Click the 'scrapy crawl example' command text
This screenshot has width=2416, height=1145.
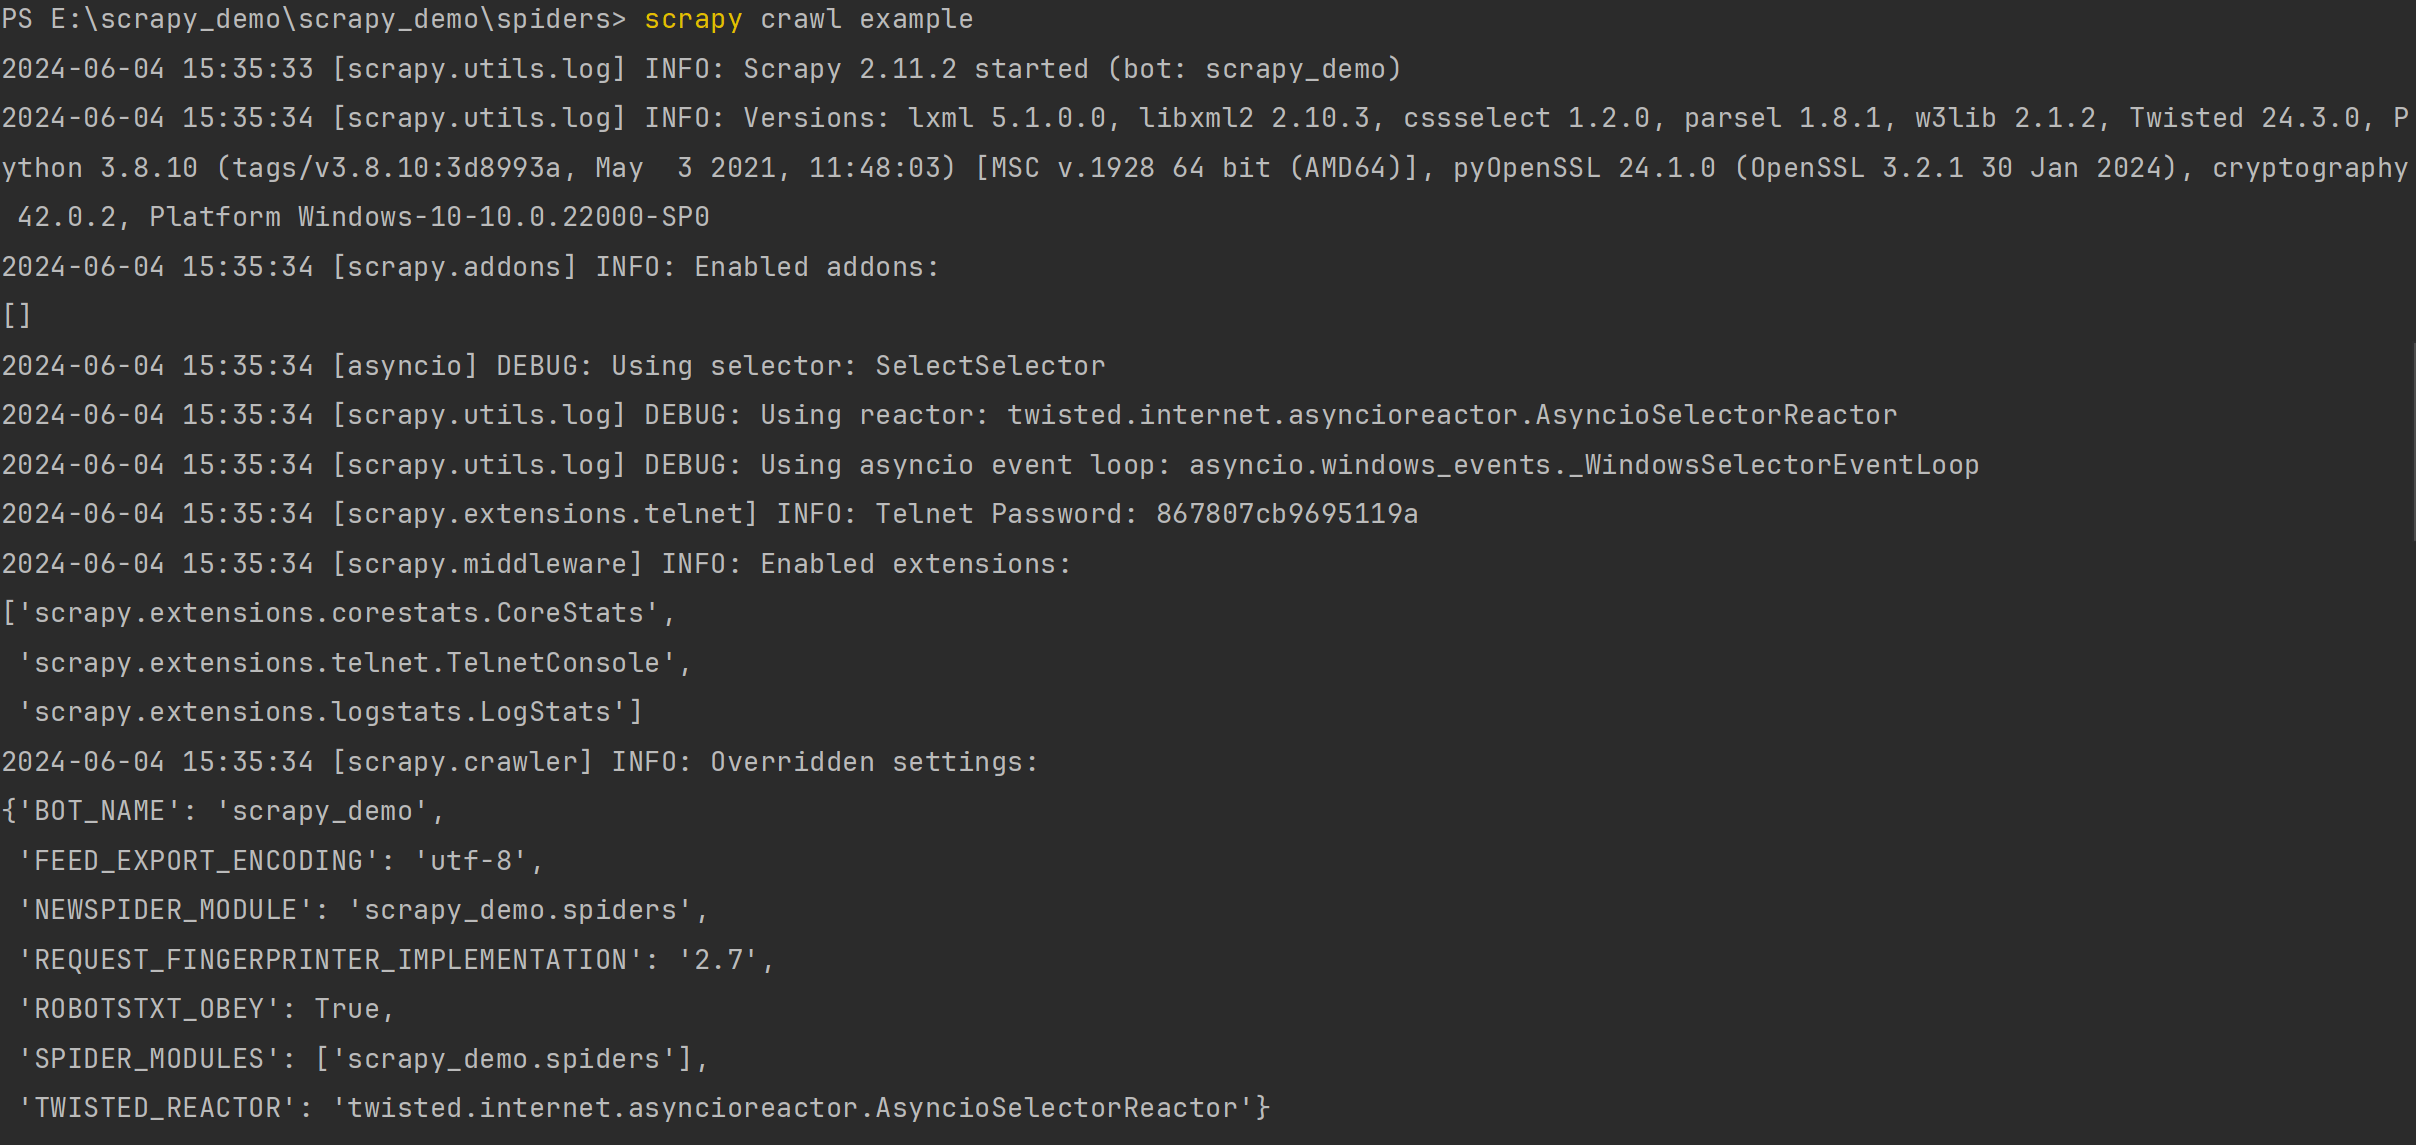808,19
